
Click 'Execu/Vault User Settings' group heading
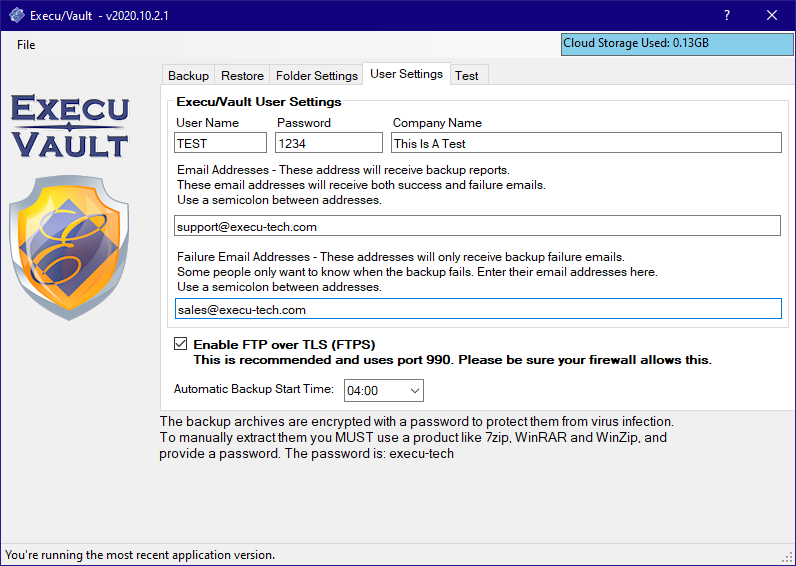tap(258, 102)
